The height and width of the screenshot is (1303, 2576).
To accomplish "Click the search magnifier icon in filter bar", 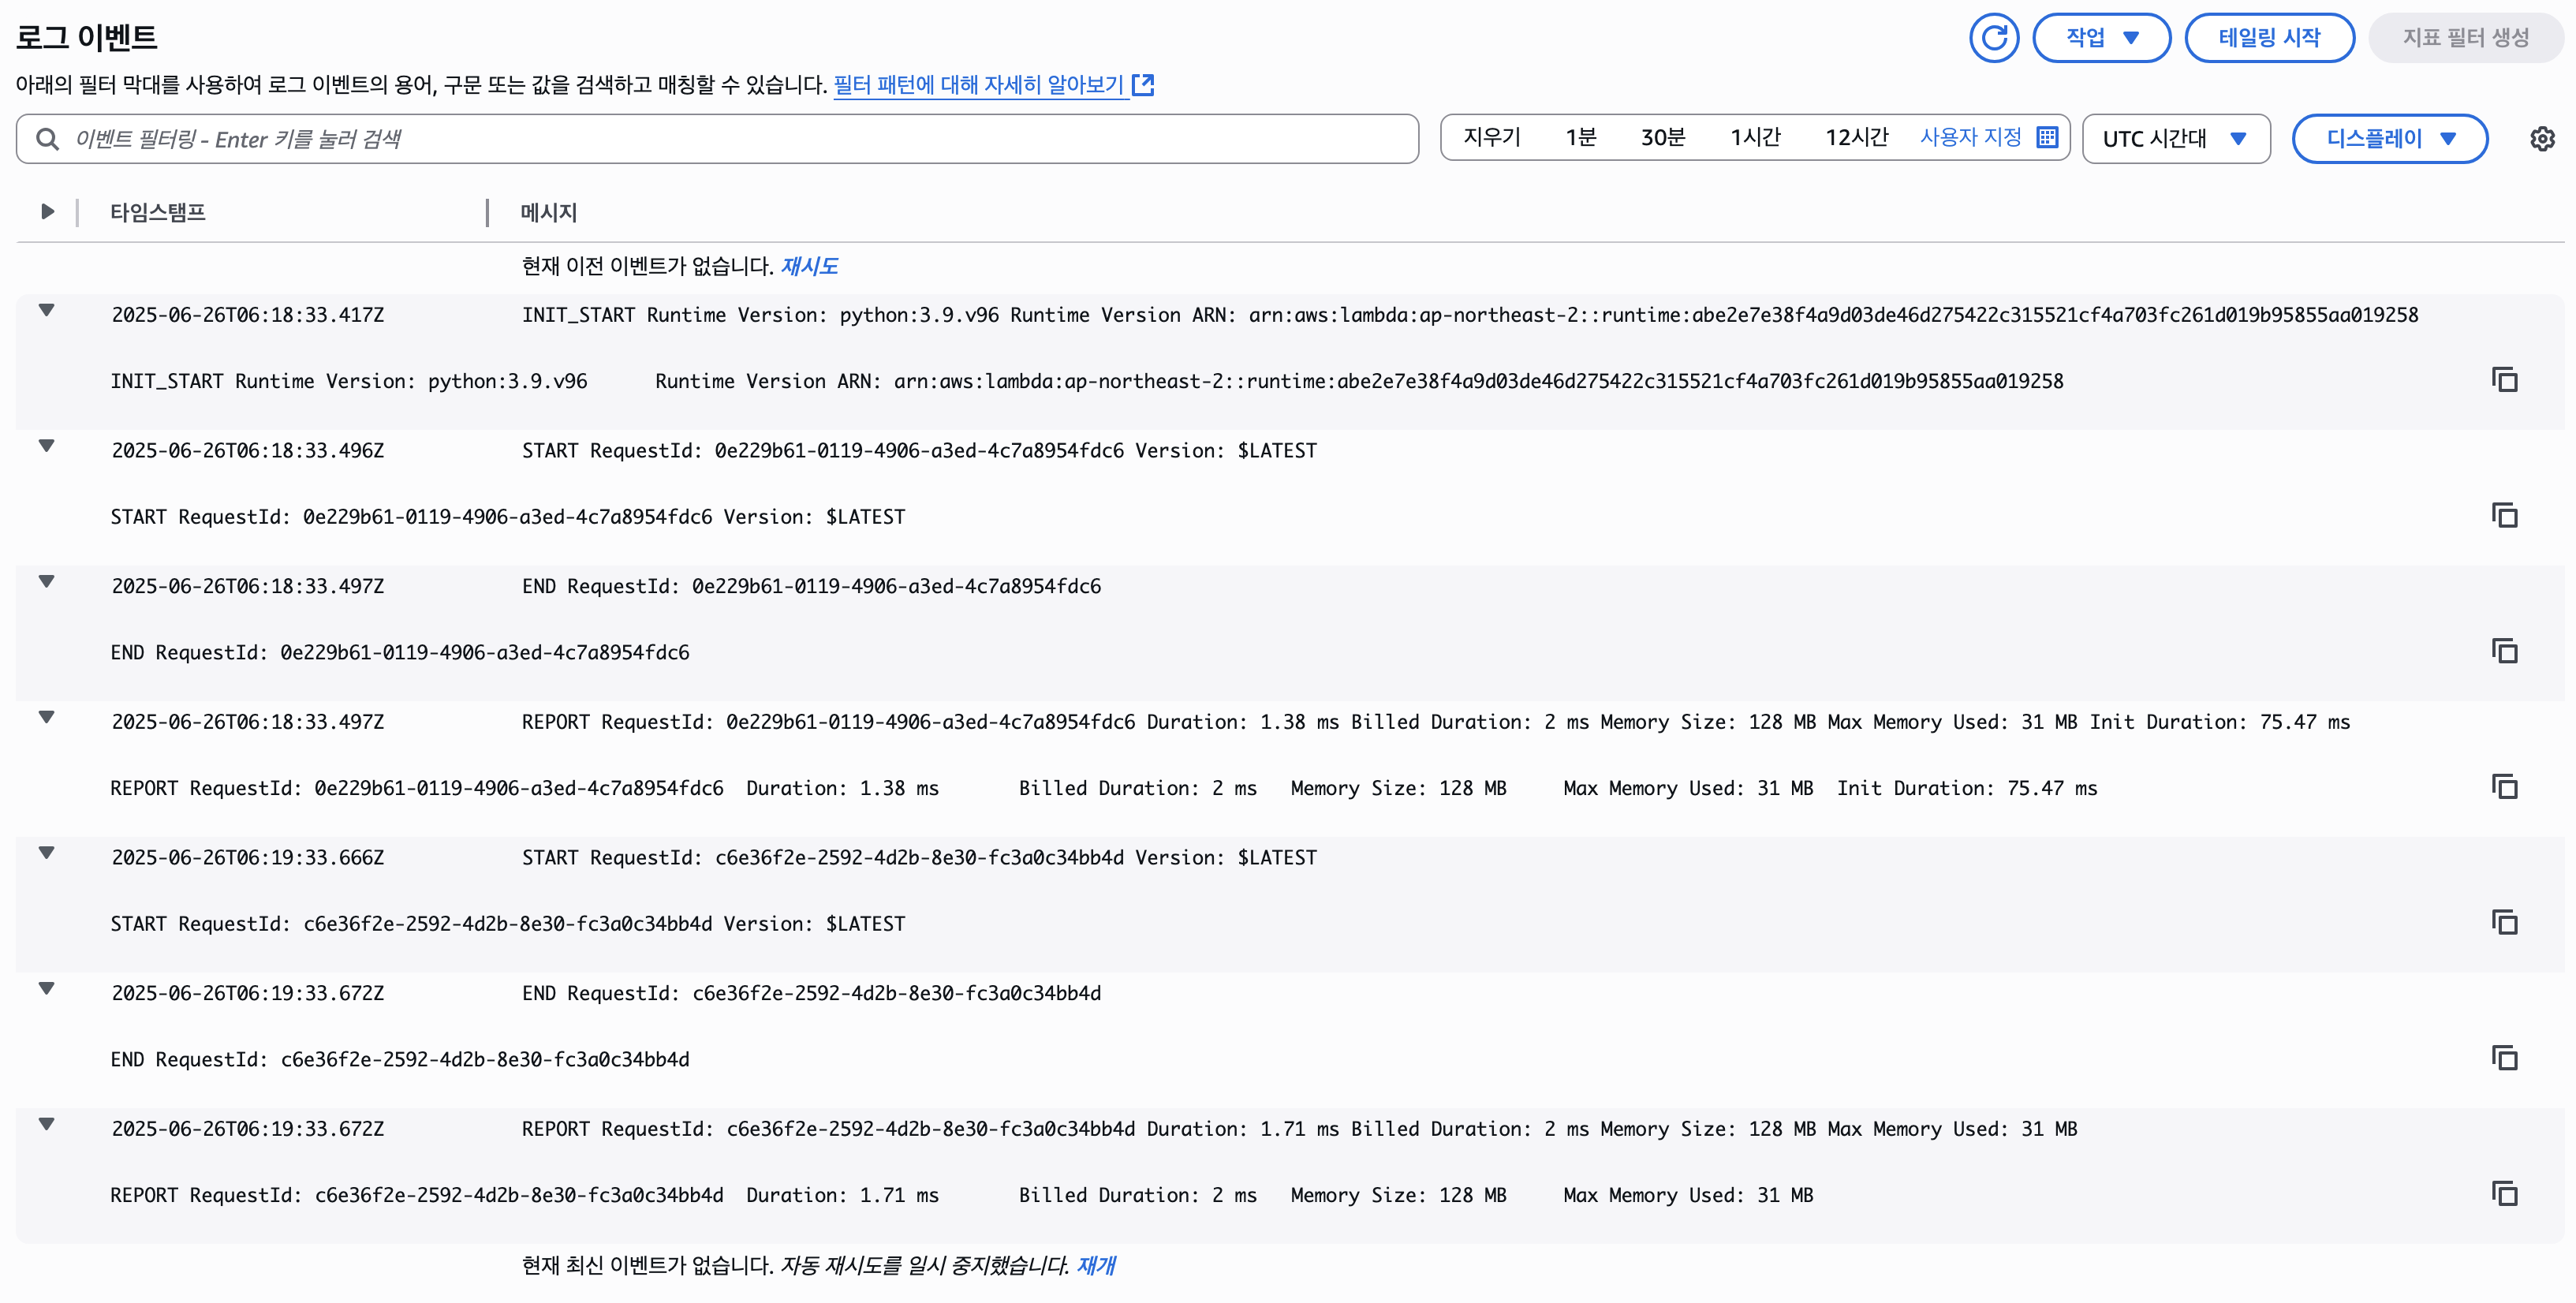I will 47,139.
